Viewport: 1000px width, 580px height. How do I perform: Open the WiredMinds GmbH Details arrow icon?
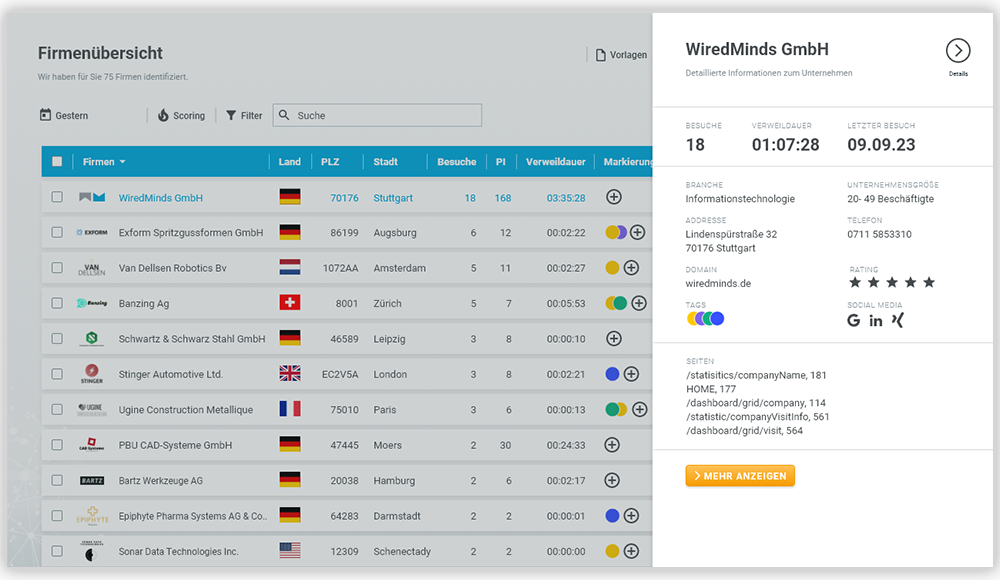point(958,50)
